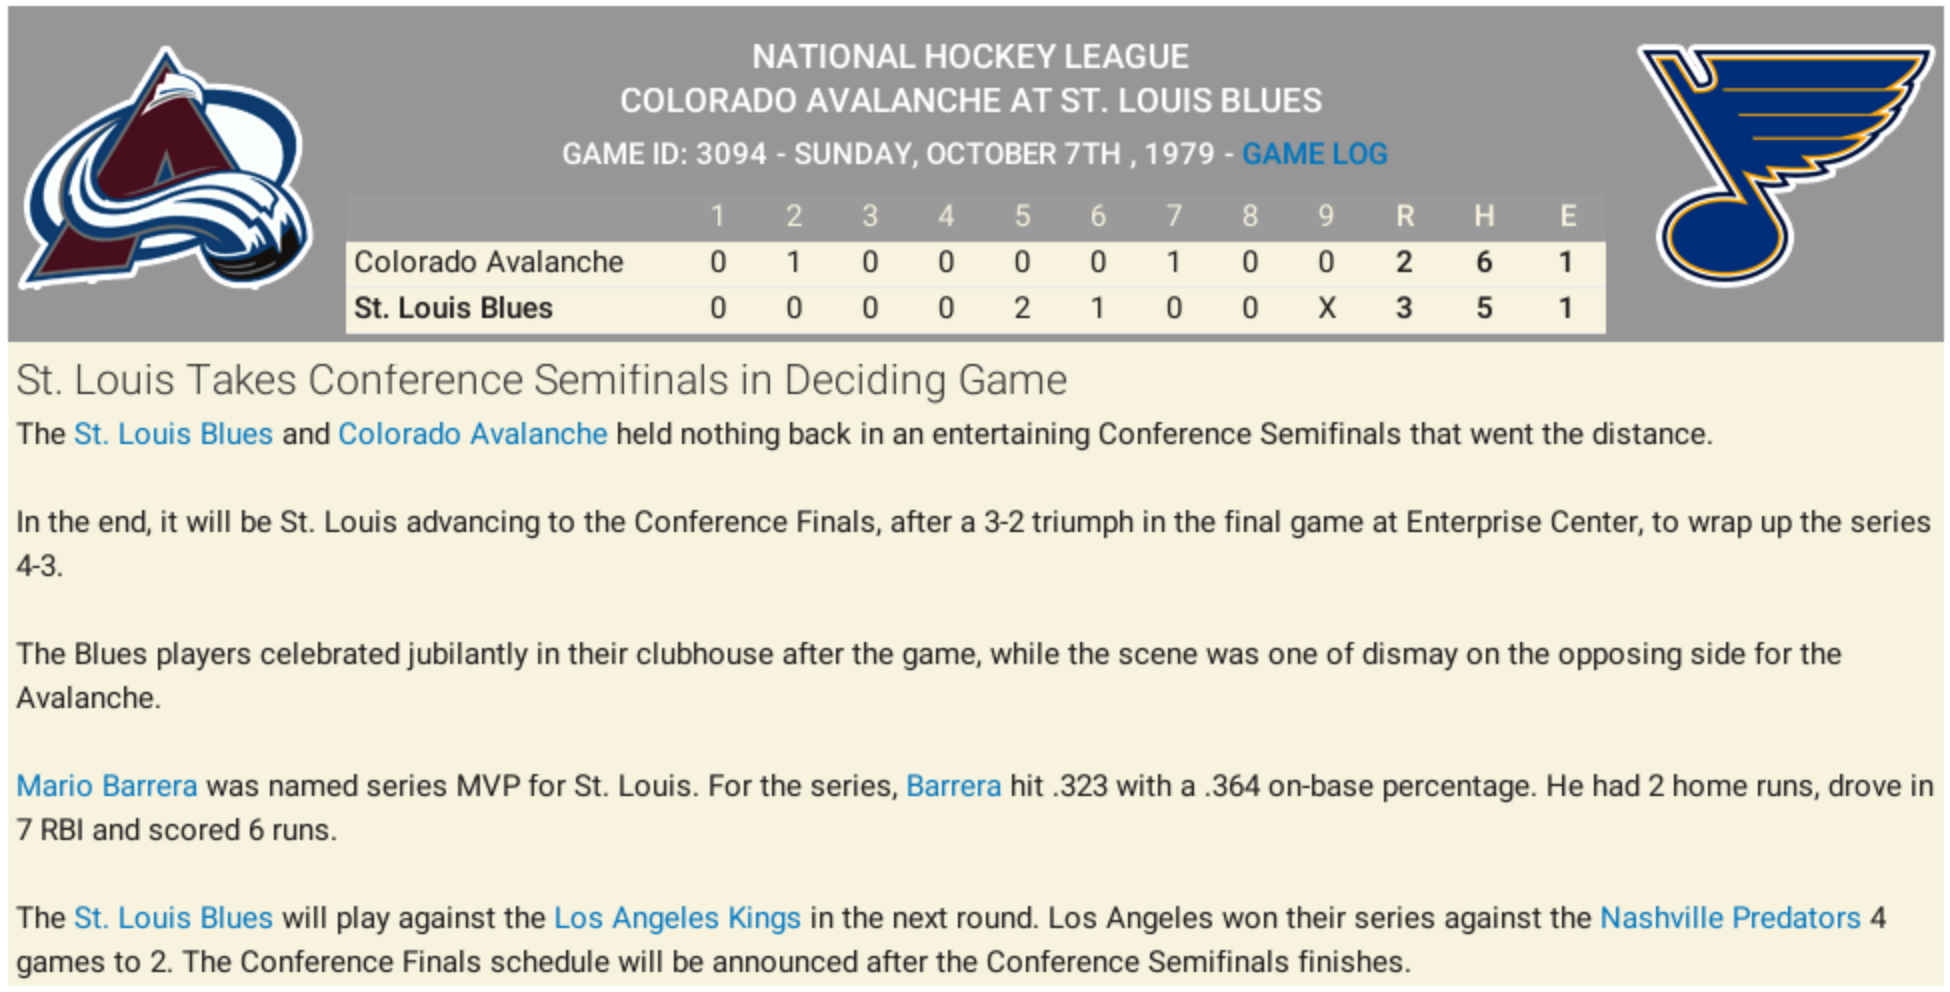Click the Colorado Avalanche team logo
This screenshot has width=1950, height=992.
[x=167, y=170]
